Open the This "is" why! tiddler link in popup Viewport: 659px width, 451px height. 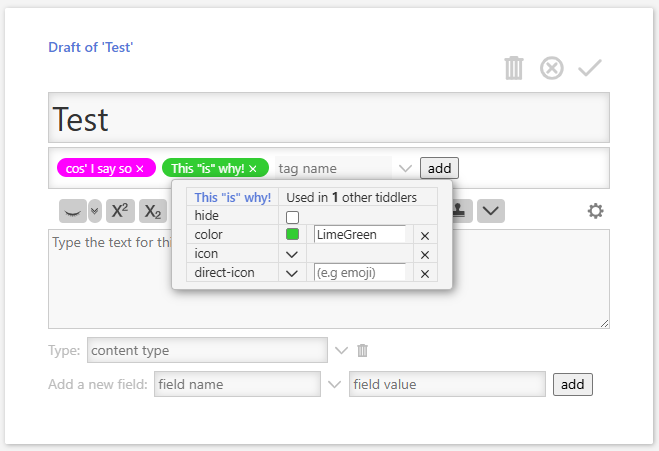pos(232,197)
